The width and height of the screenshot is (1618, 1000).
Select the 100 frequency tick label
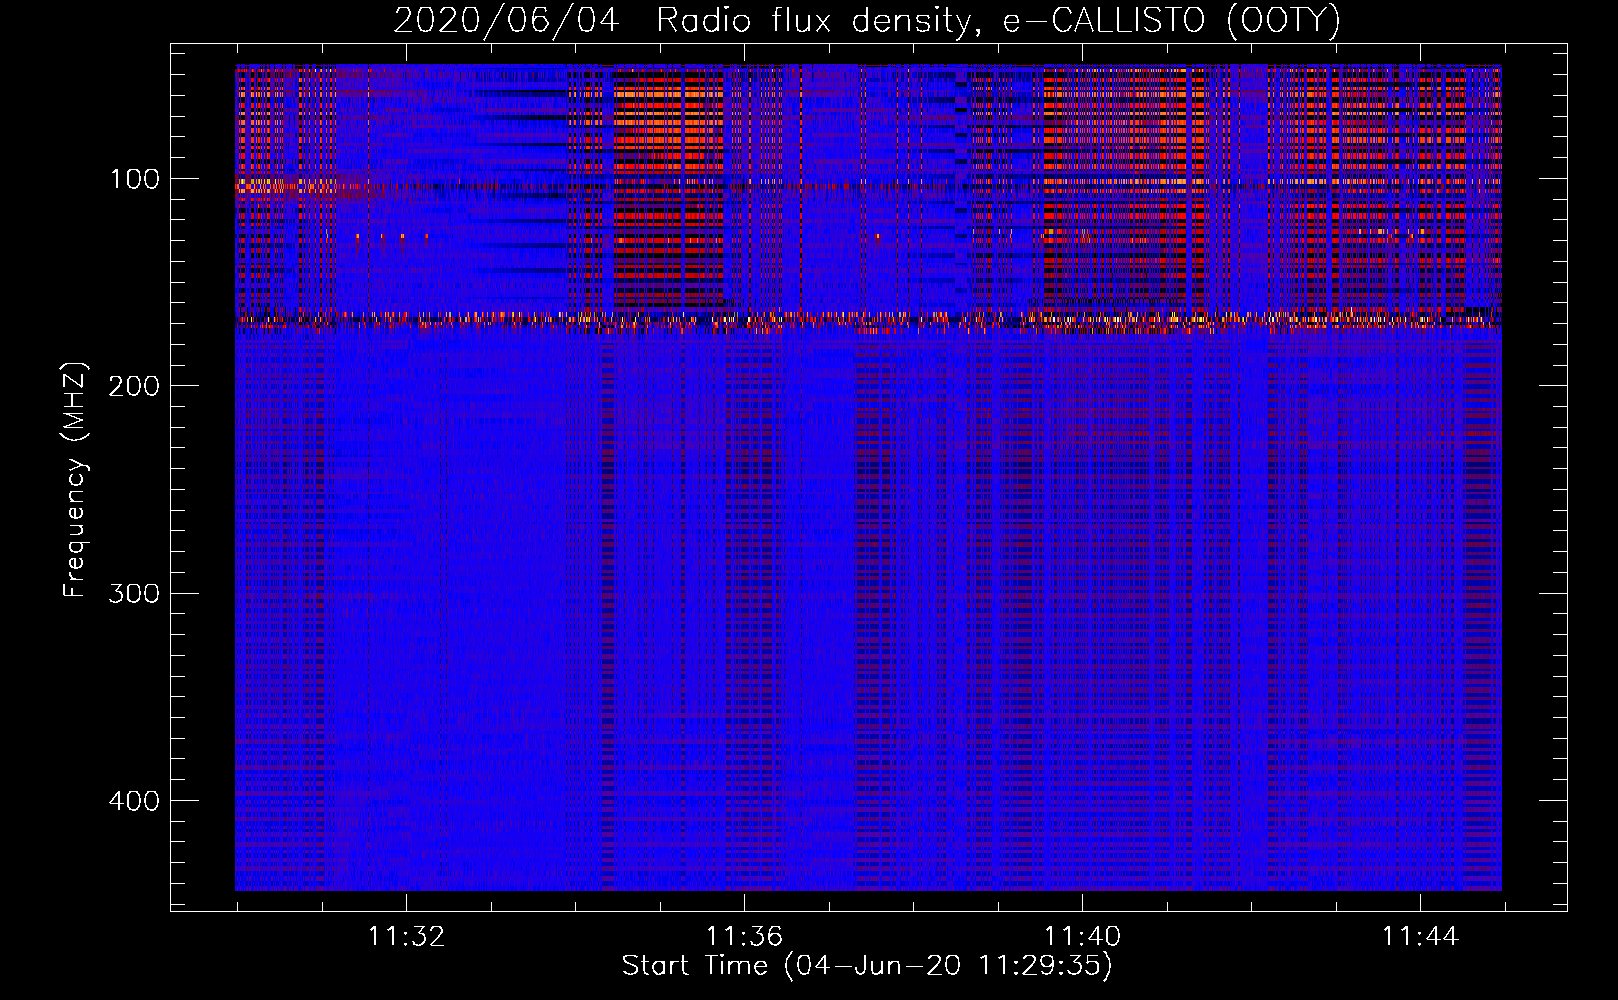pos(135,179)
